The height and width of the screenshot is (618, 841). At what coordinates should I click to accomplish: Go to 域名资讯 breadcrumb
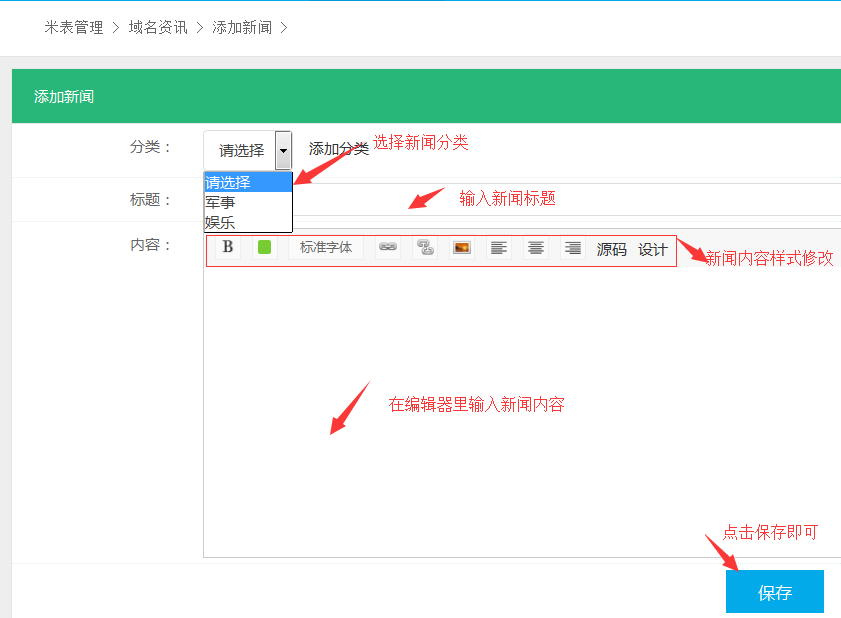tap(158, 27)
